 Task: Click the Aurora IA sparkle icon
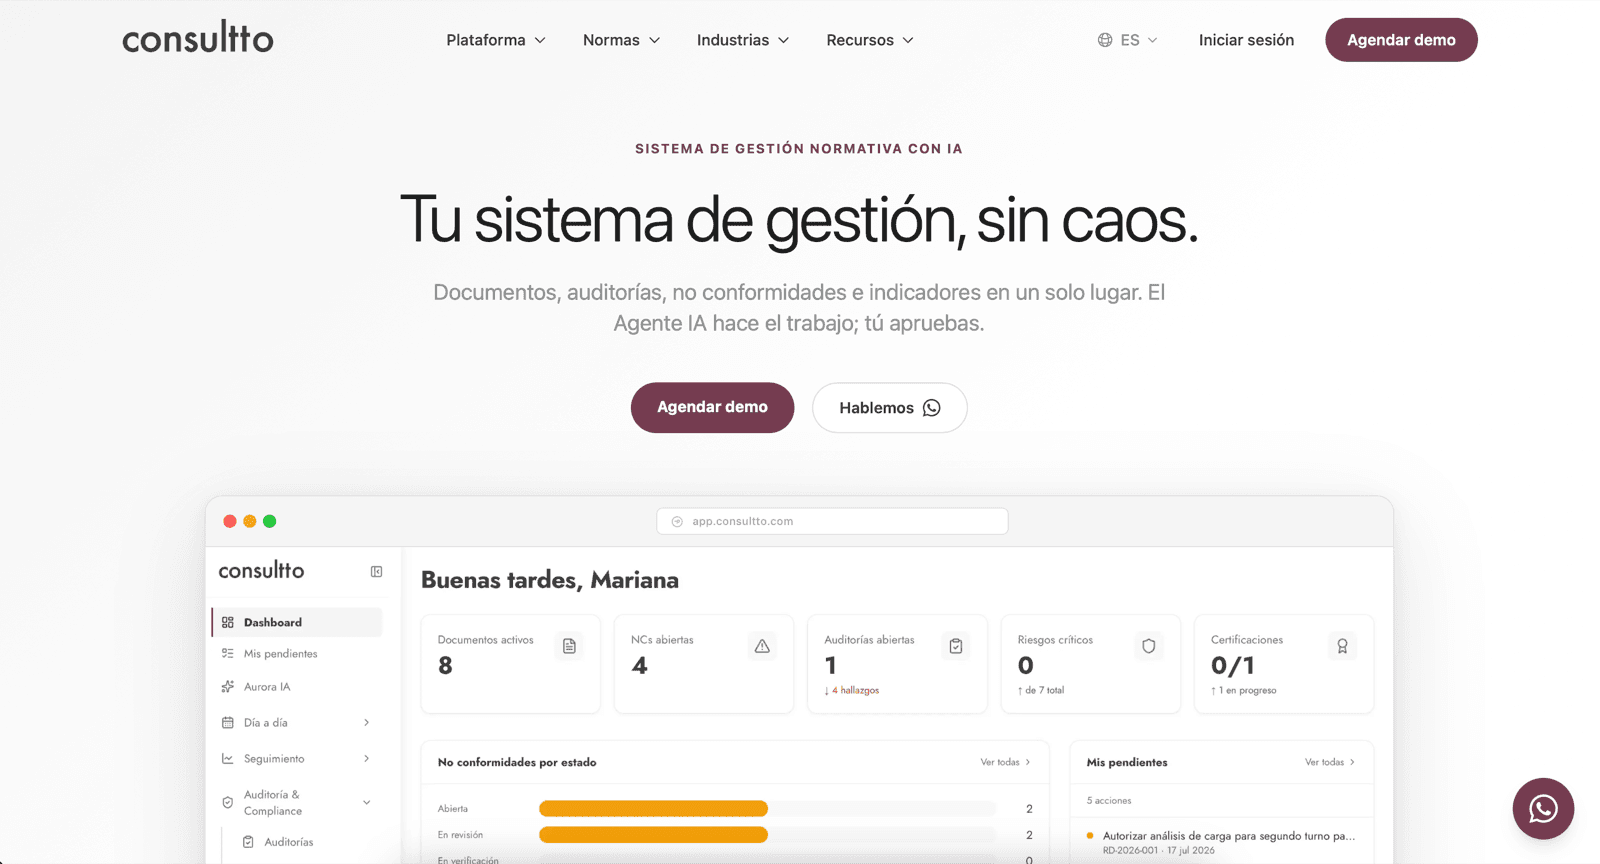[x=228, y=687]
